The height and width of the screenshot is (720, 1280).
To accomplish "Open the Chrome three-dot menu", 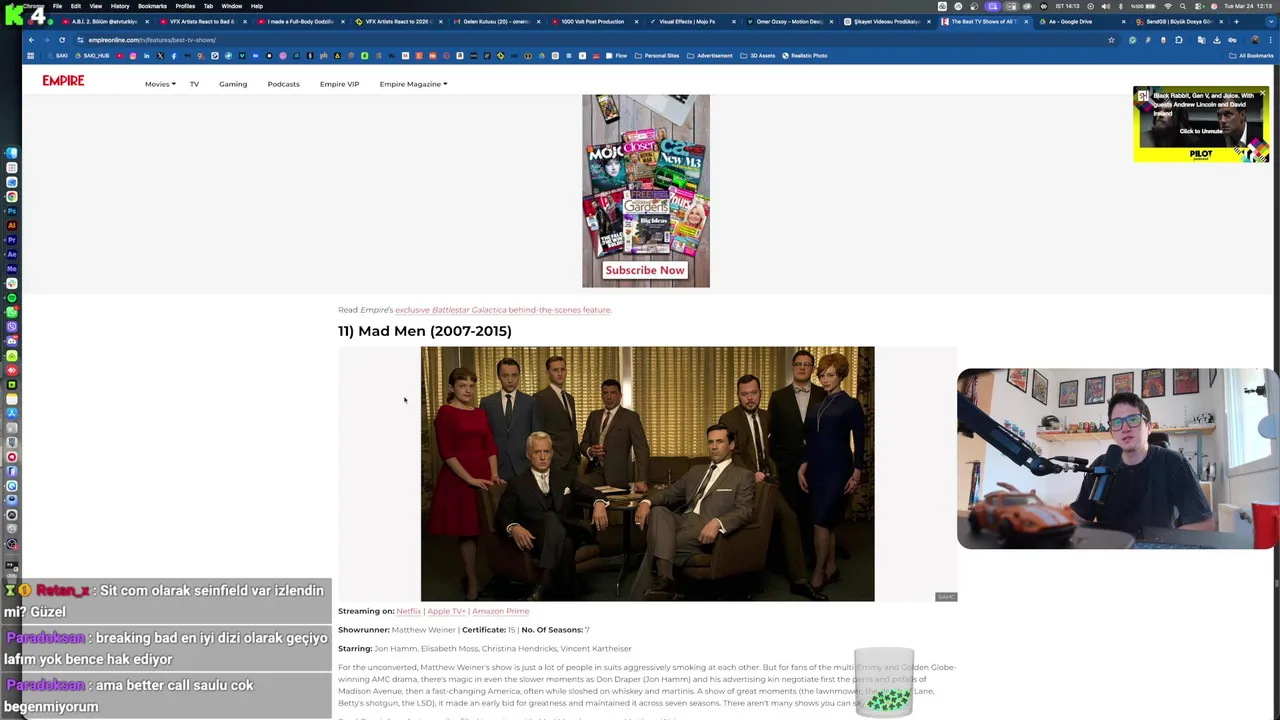I will pos(1270,40).
